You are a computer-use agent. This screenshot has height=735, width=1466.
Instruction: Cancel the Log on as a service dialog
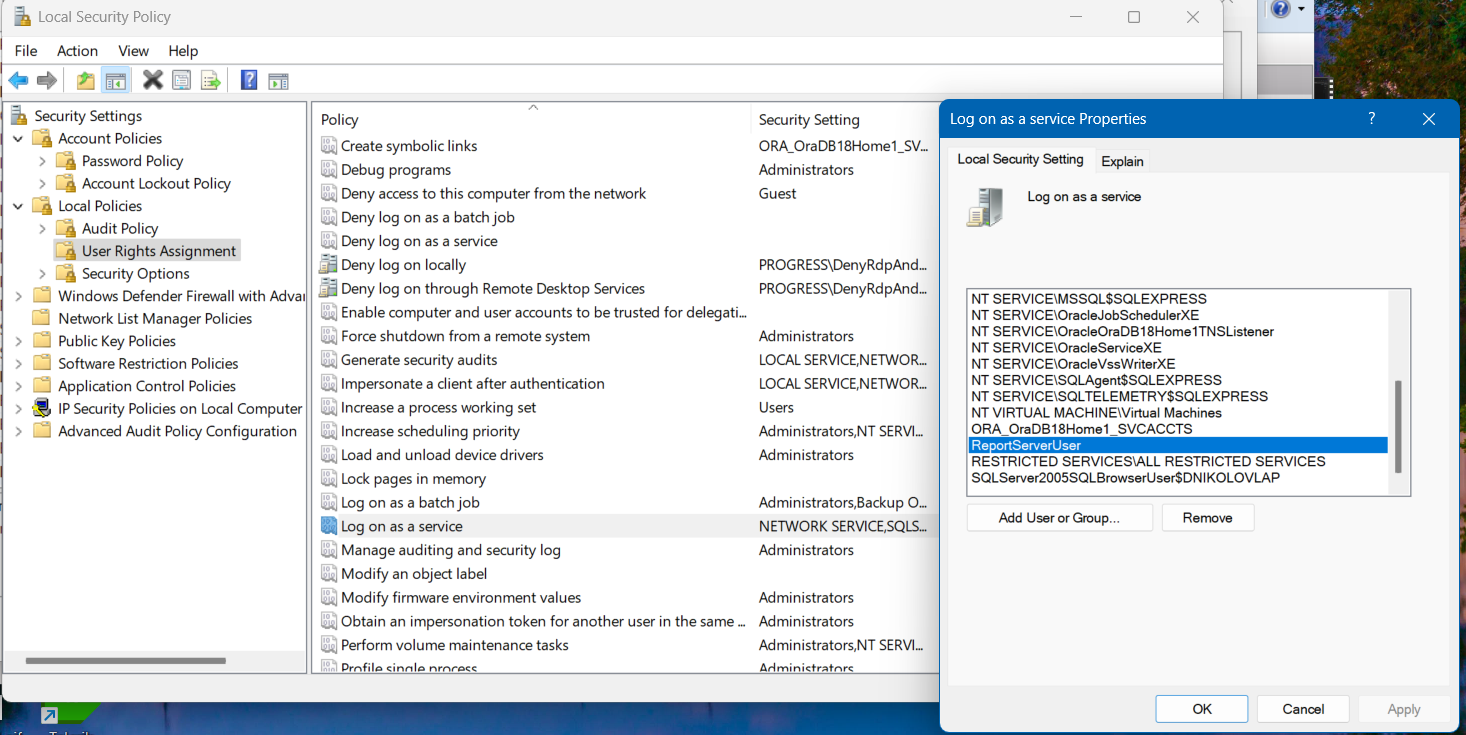click(x=1303, y=709)
